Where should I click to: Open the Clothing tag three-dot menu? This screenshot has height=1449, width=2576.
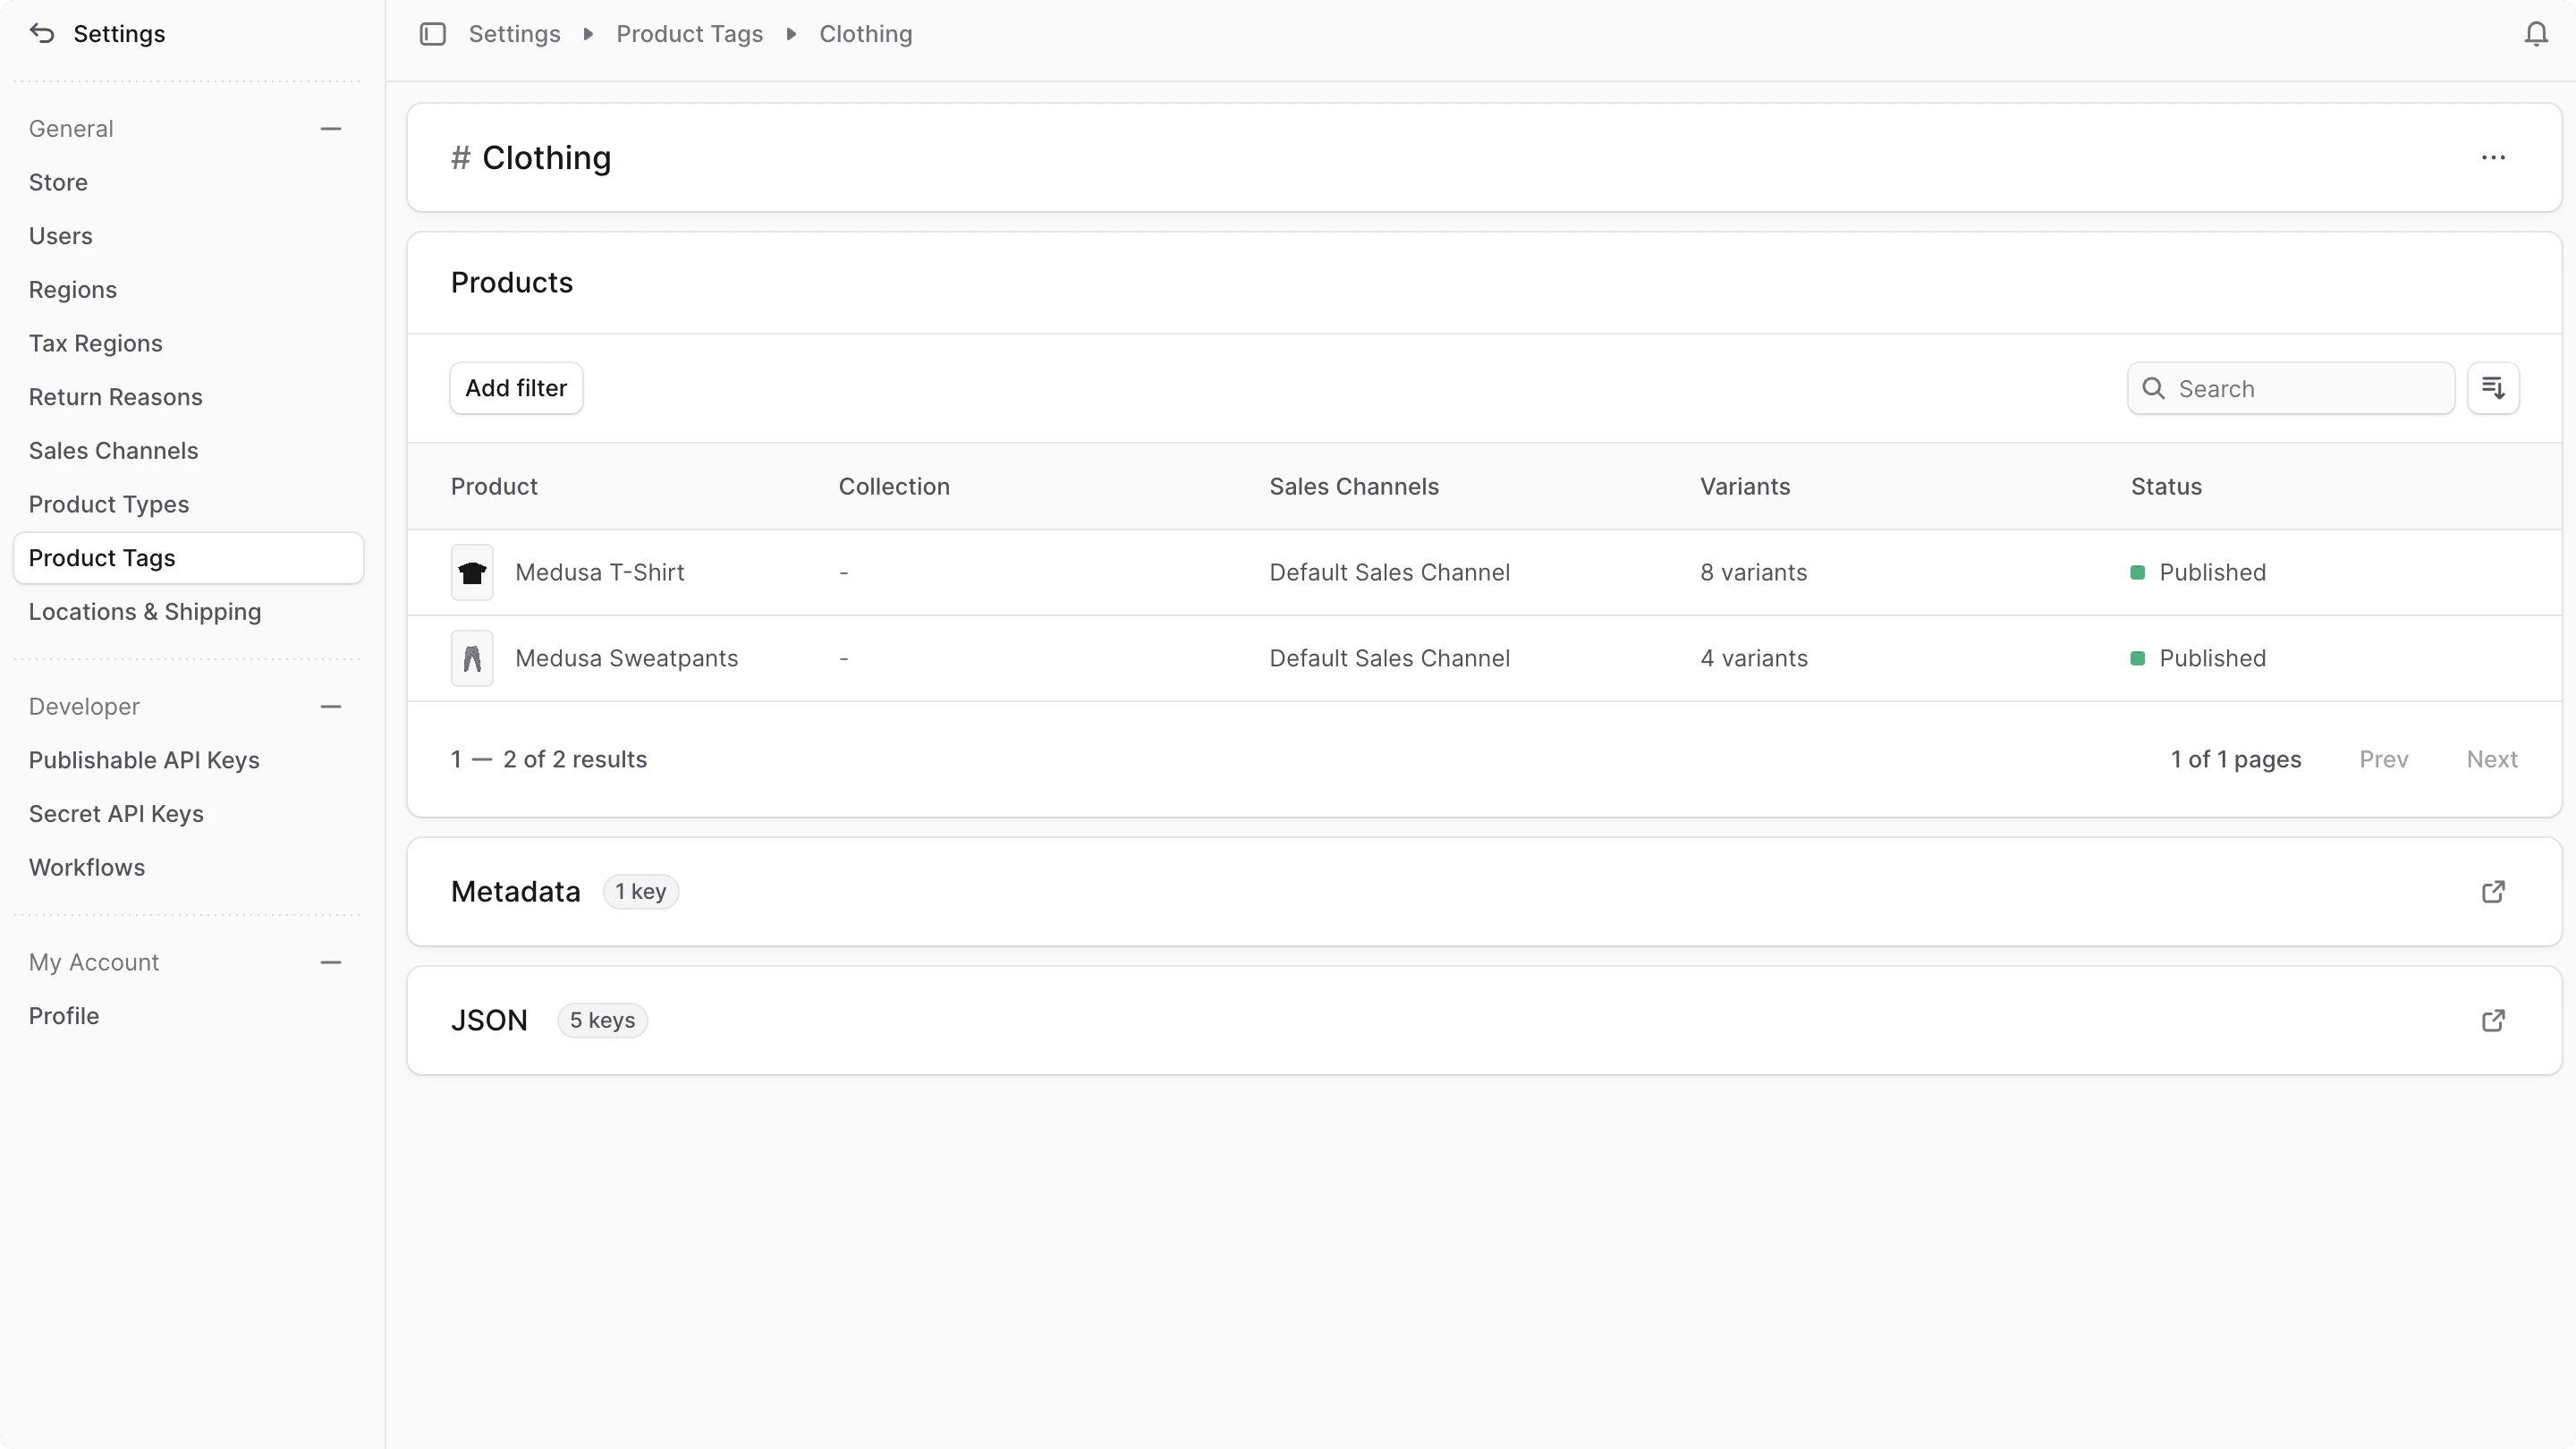pyautogui.click(x=2492, y=157)
